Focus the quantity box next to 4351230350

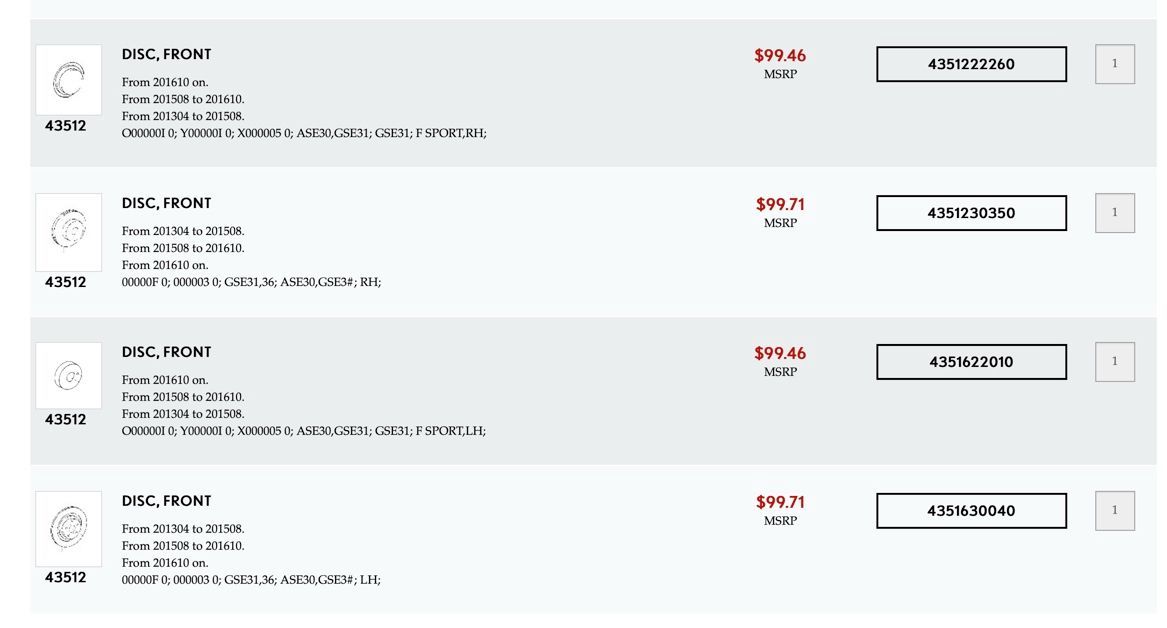coord(1114,213)
